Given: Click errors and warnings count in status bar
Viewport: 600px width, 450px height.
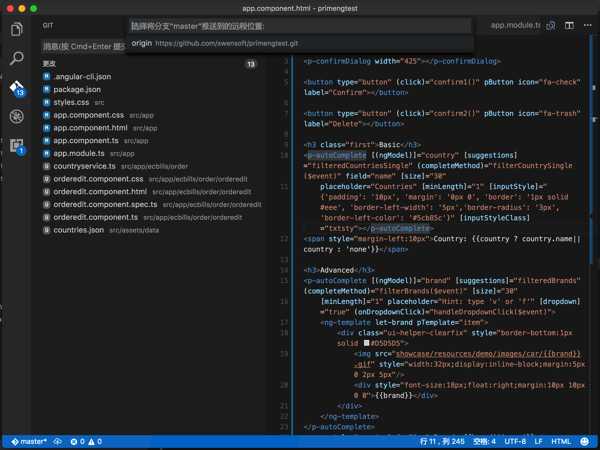Looking at the screenshot, I should (86, 442).
